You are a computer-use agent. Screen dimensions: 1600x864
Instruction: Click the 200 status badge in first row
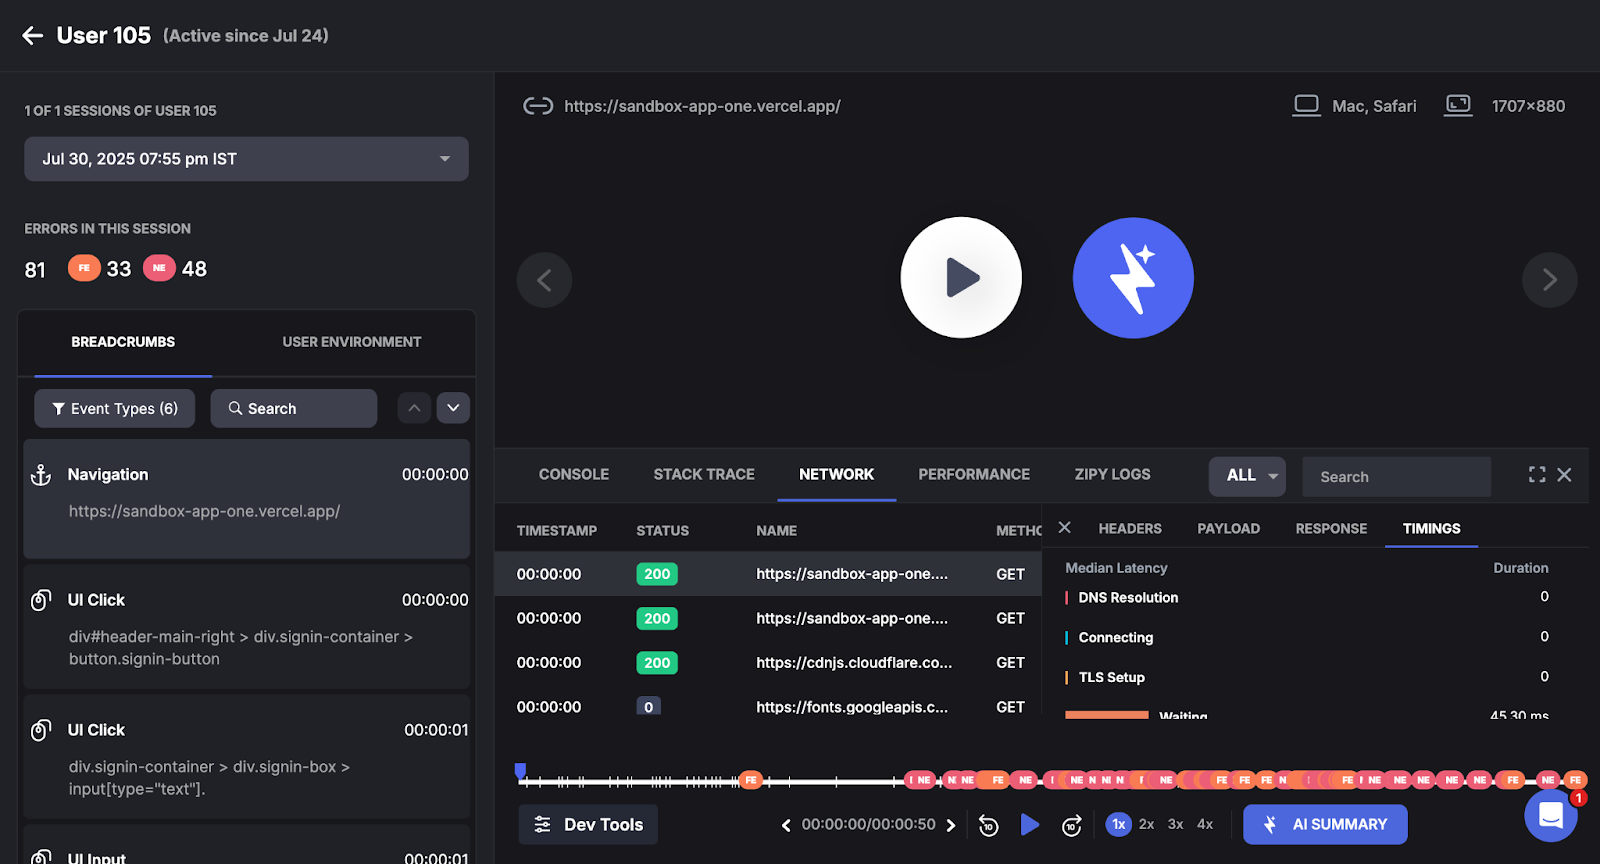pos(657,574)
